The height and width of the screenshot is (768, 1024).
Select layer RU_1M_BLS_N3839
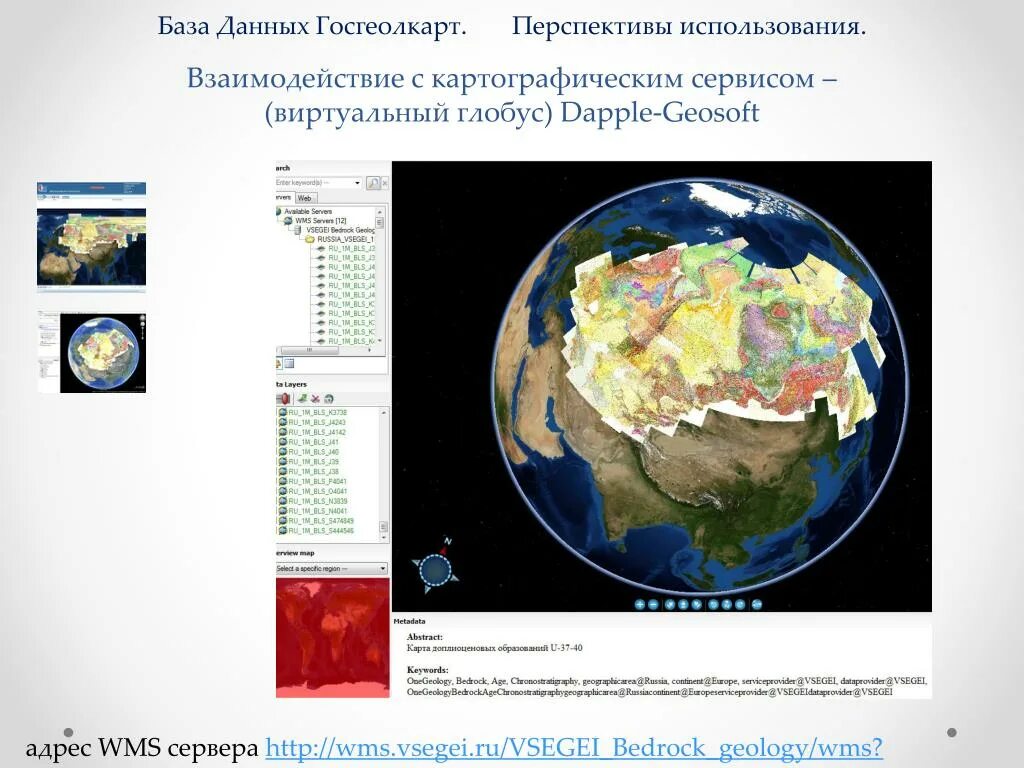coord(317,501)
